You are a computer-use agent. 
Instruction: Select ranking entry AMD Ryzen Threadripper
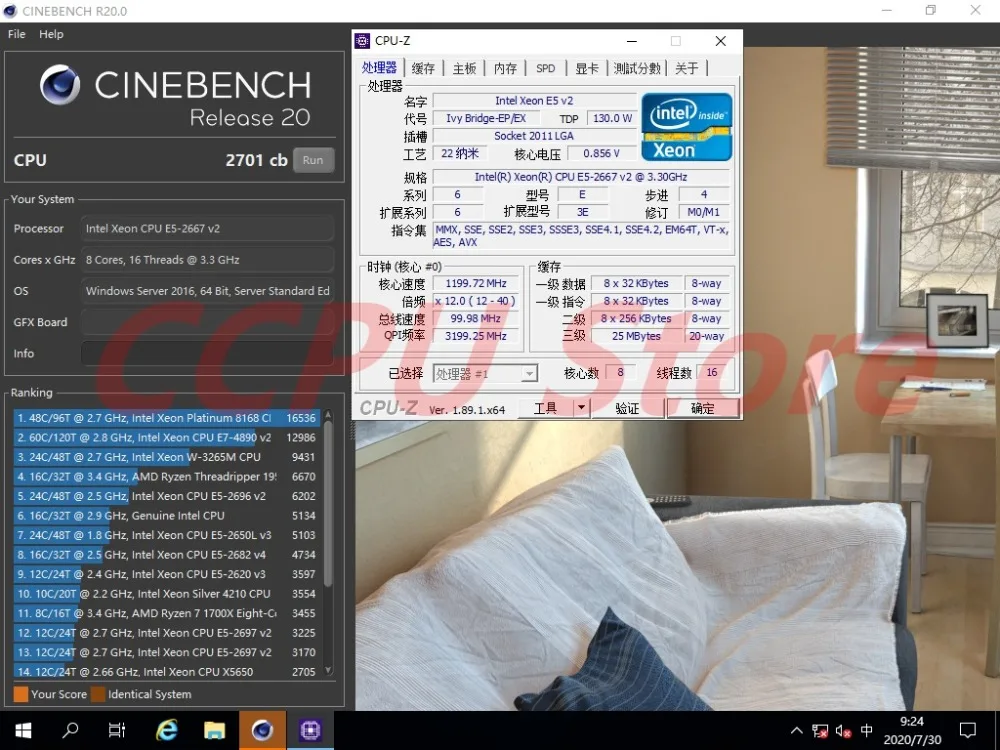pyautogui.click(x=166, y=477)
